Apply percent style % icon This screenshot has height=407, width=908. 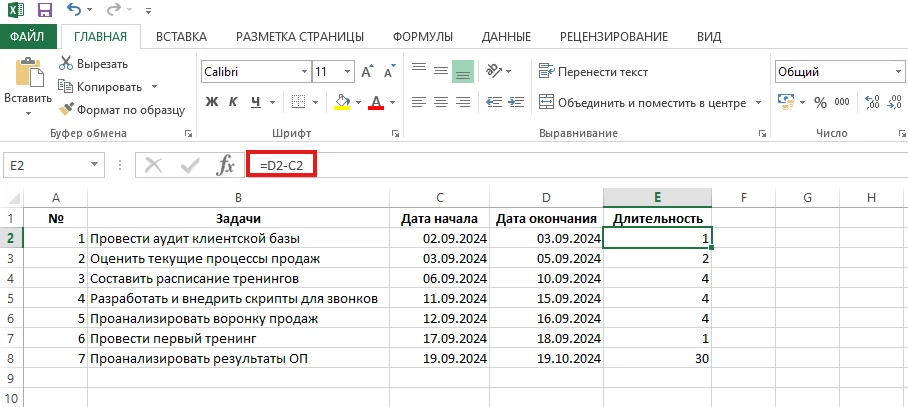[x=820, y=102]
